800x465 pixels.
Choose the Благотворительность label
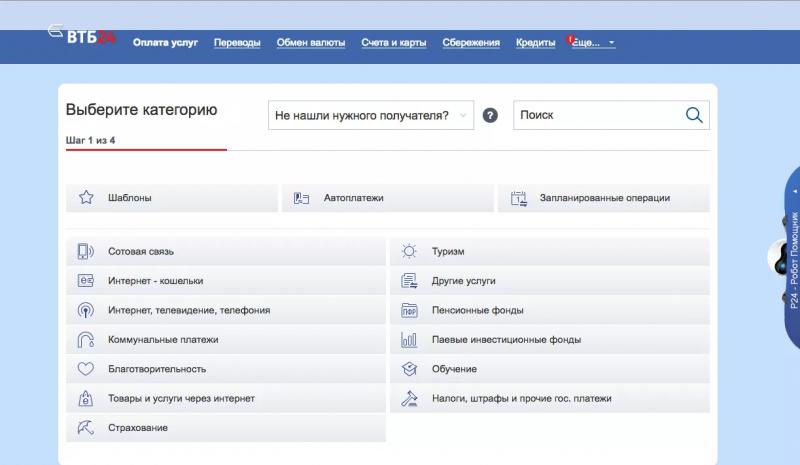click(x=157, y=369)
